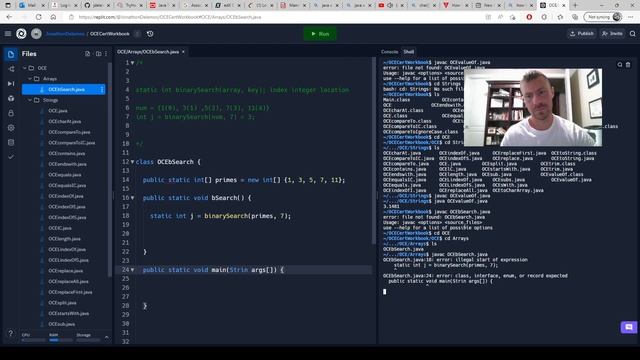Open OCEsub.java in the file tree
Viewport: 640px width, 360px height.
62,324
